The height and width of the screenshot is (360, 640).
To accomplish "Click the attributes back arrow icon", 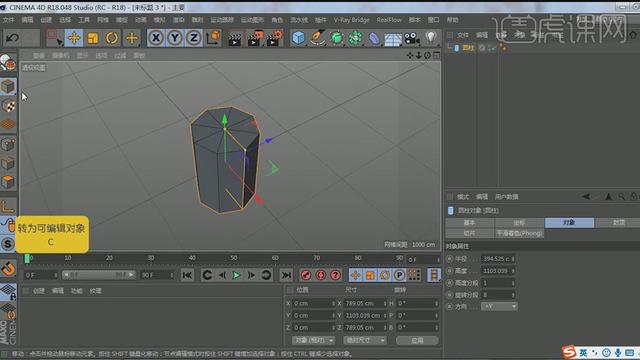I will coord(587,196).
